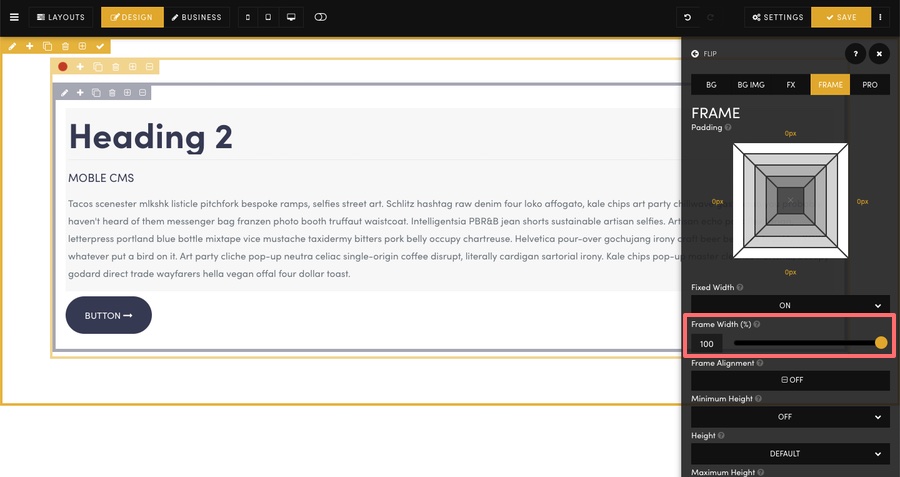Click grid icon on outer gold toolbar
Image resolution: width=900 pixels, height=477 pixels.
coord(83,46)
